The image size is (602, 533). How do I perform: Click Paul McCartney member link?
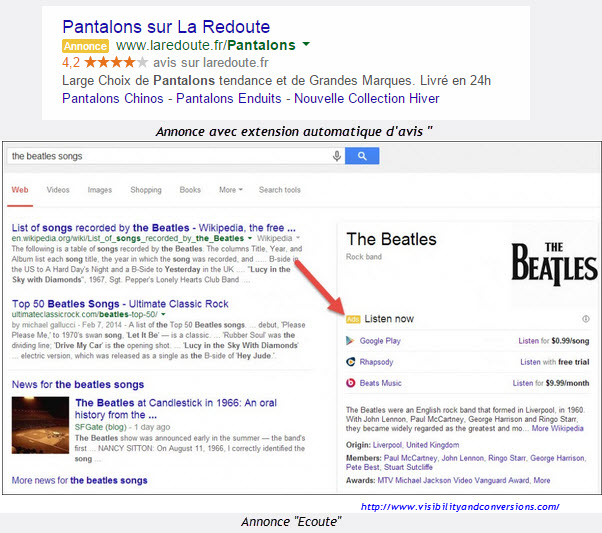coord(410,458)
